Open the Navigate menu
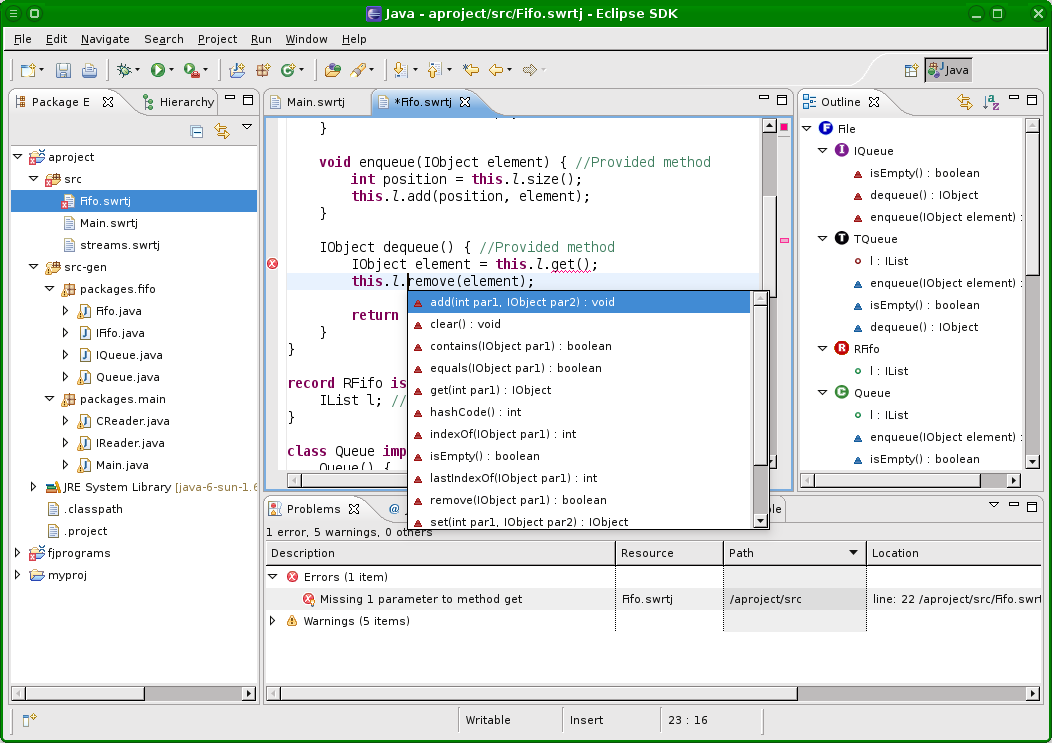The width and height of the screenshot is (1052, 743). [105, 39]
